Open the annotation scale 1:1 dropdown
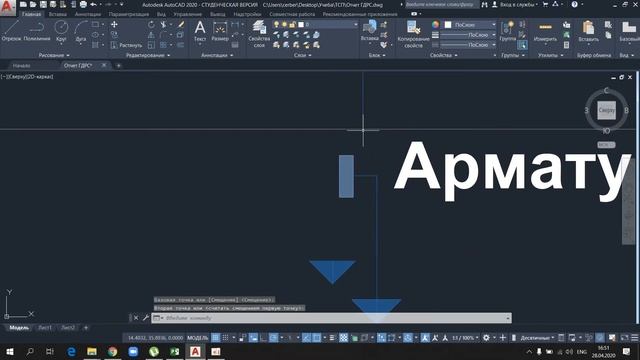This screenshot has width=640, height=360. 465,338
